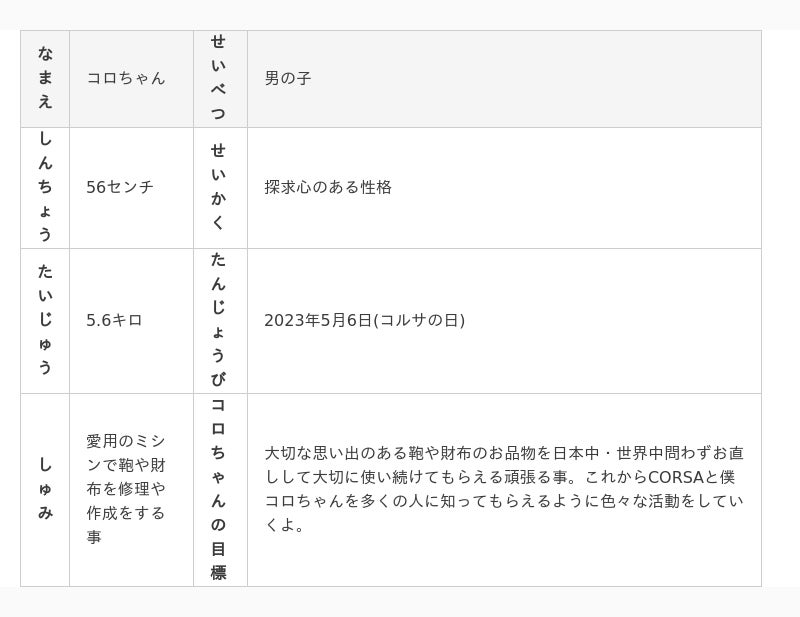Viewport: 800px width, 617px height.
Task: Click the しんちょう header cell
Action: 45,187
